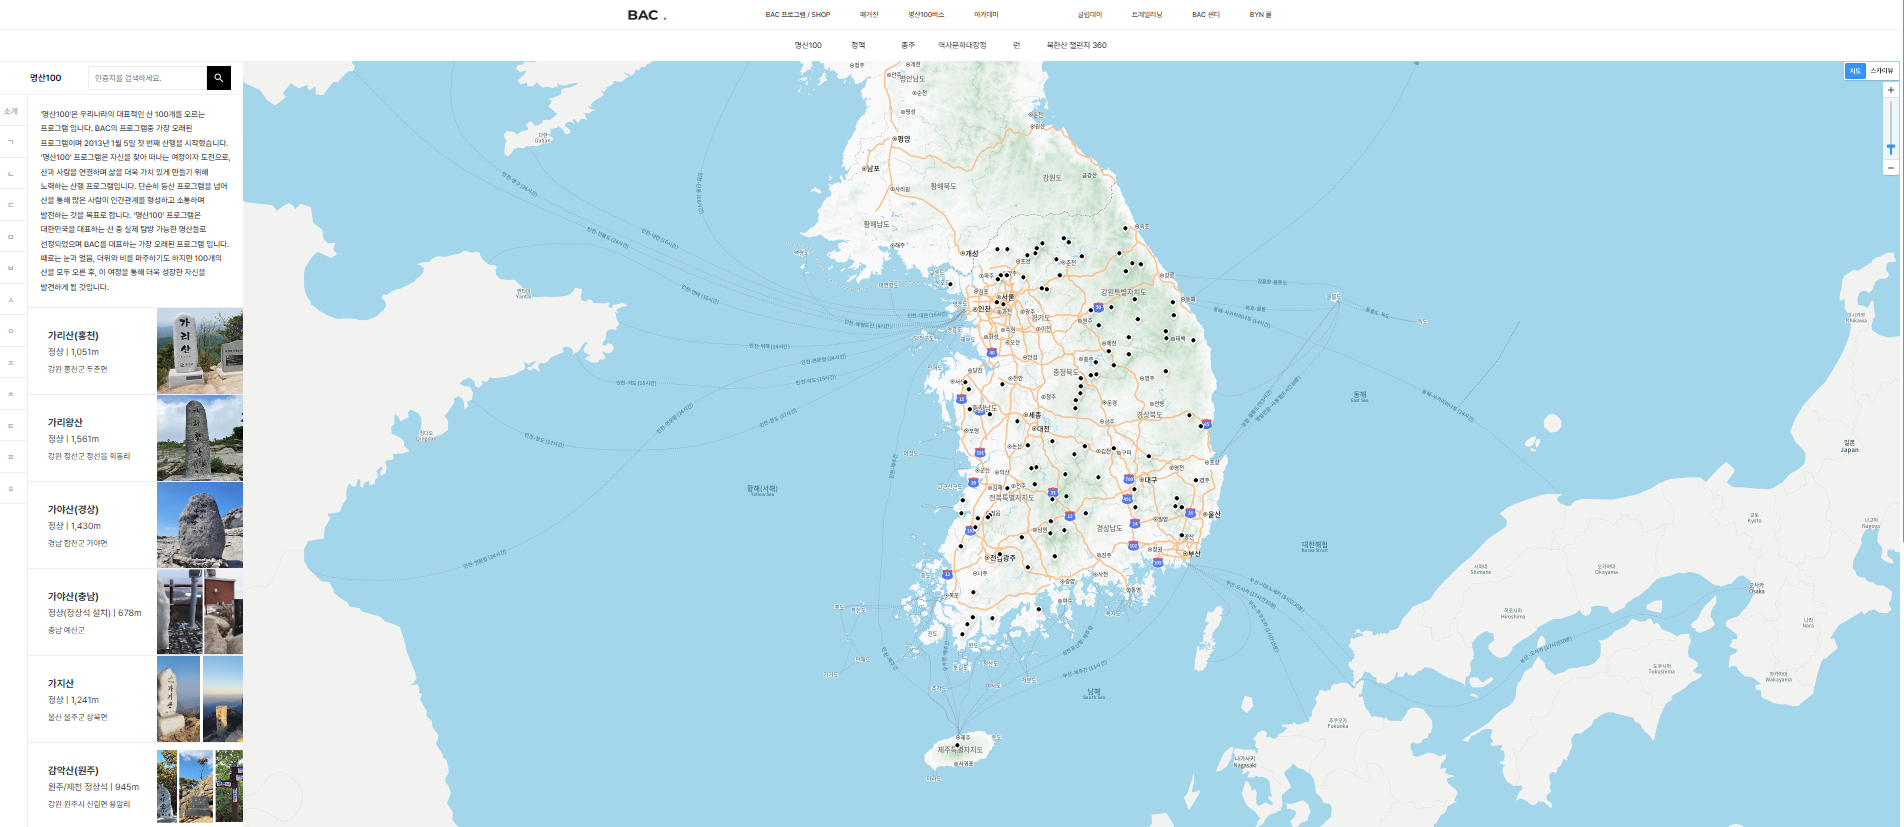
Task: Open the 가지산 mountain entry
Action: click(x=135, y=699)
